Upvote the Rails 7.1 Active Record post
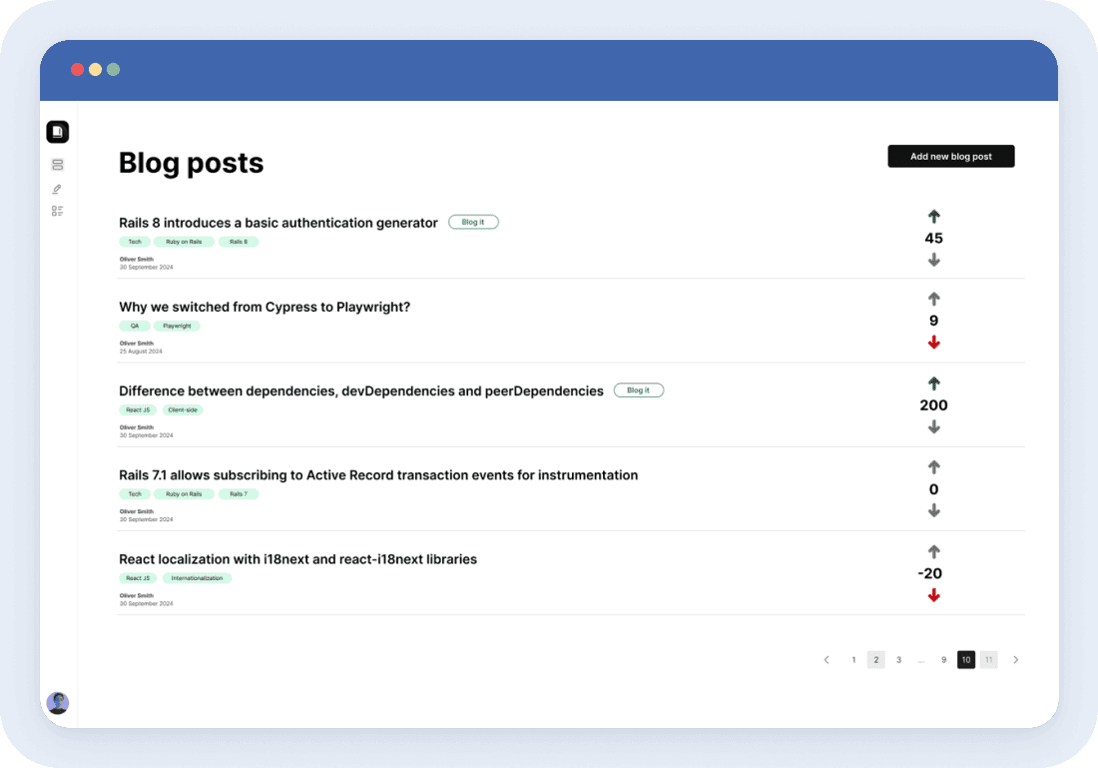1098x768 pixels. 934,467
